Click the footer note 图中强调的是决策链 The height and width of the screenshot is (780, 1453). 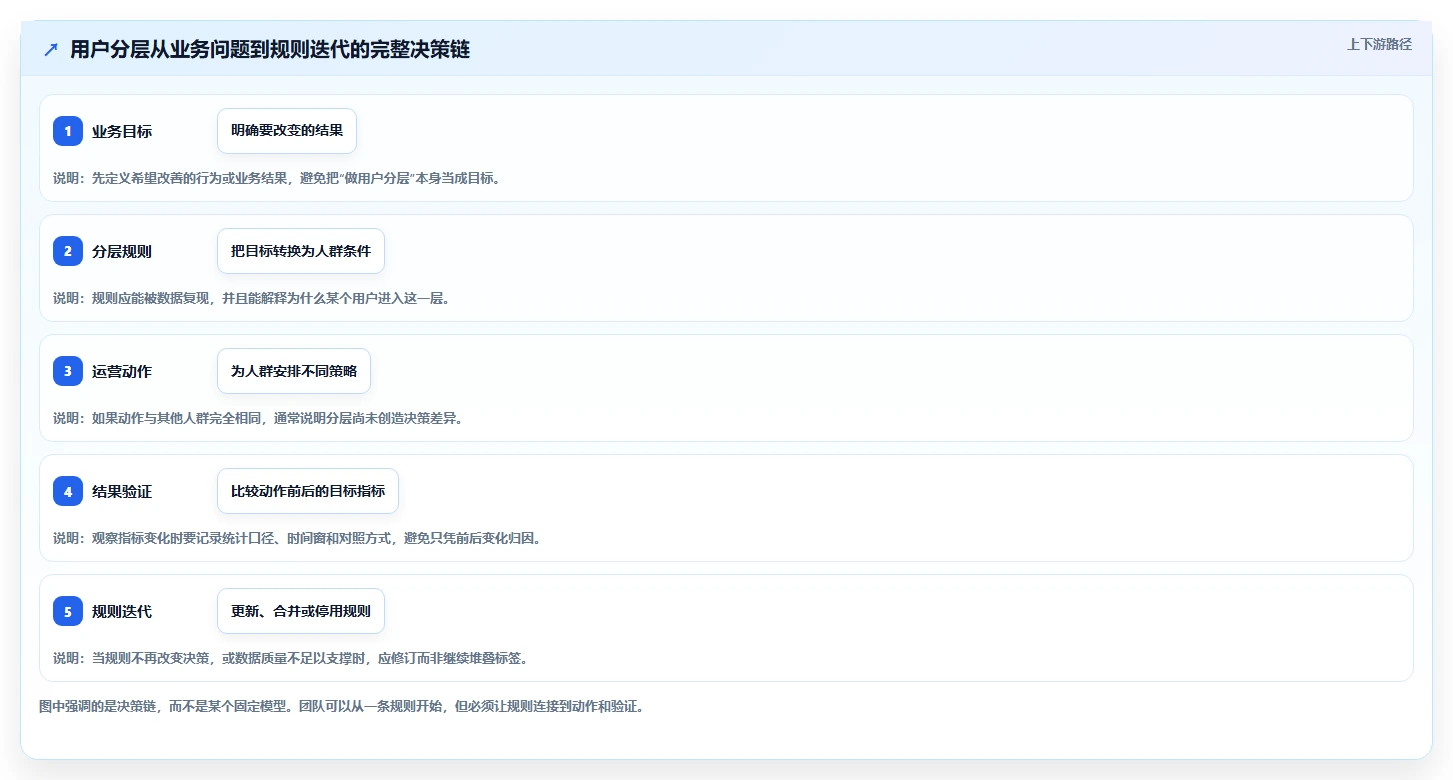pos(342,706)
